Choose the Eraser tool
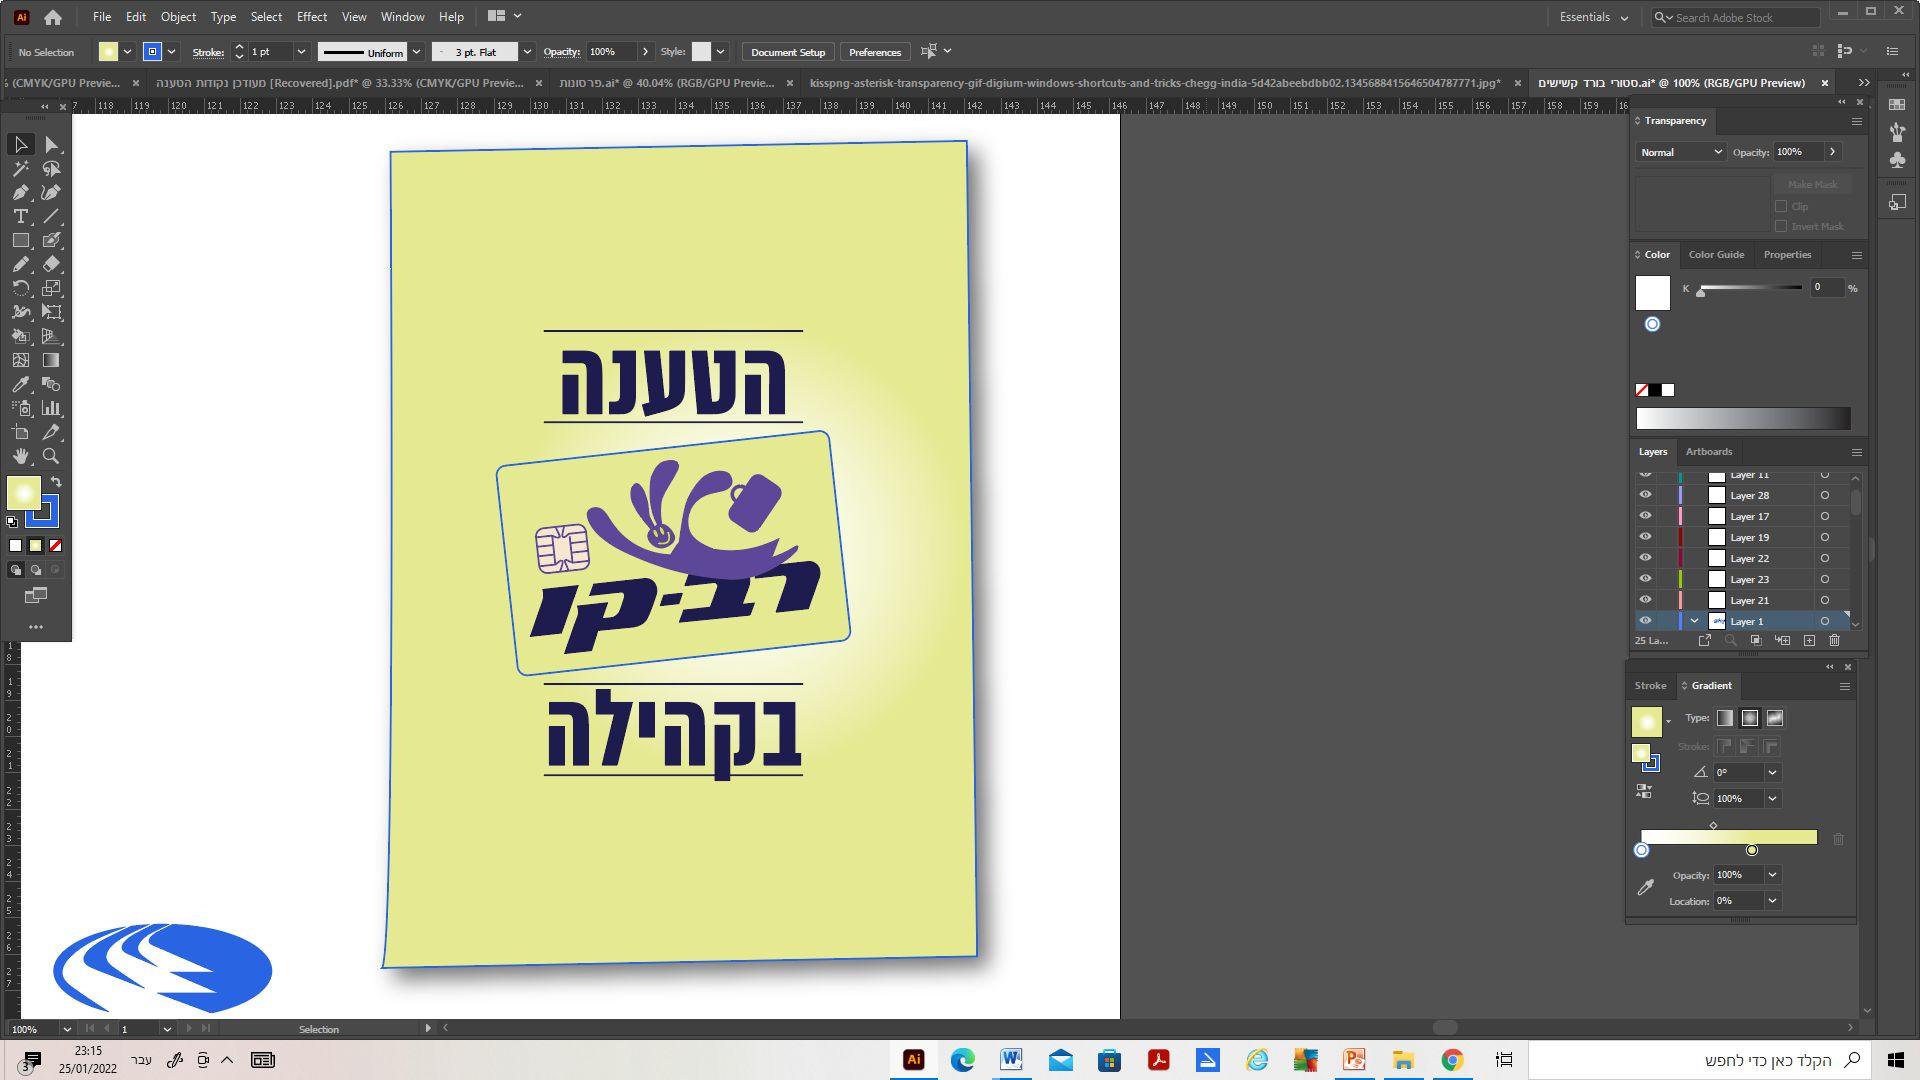This screenshot has height=1080, width=1920. (52, 265)
